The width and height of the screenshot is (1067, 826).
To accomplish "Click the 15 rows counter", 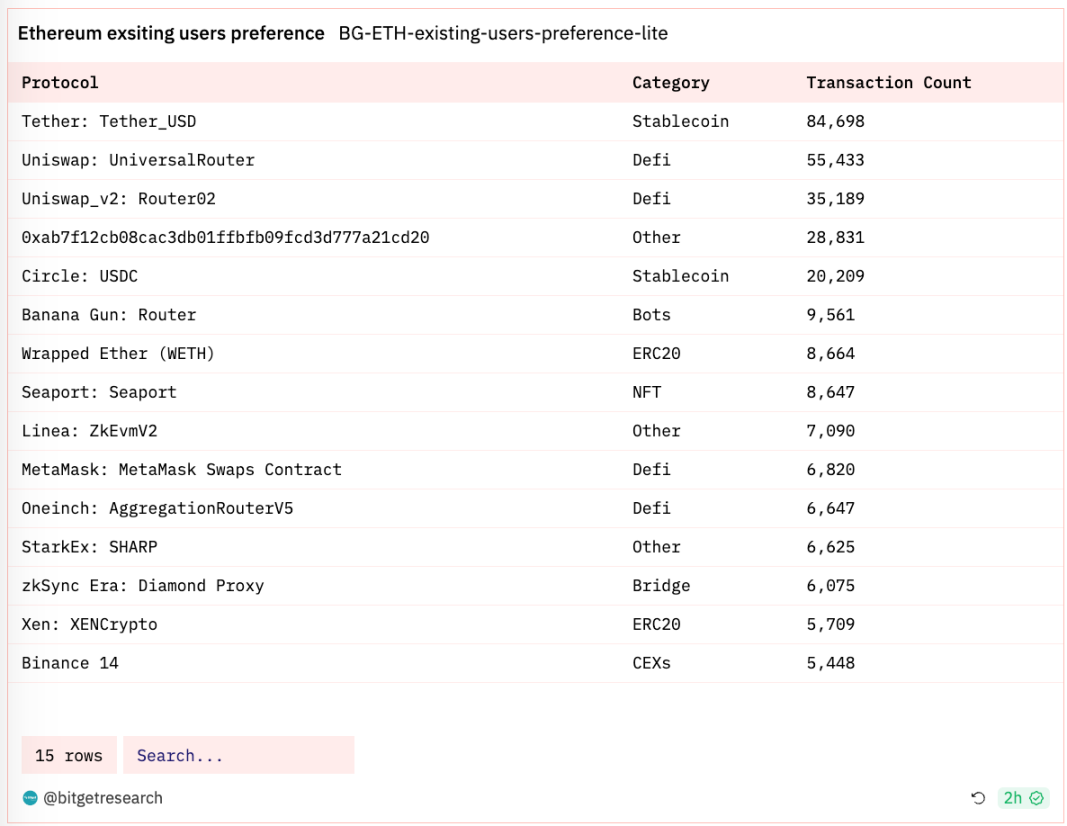I will coord(69,756).
